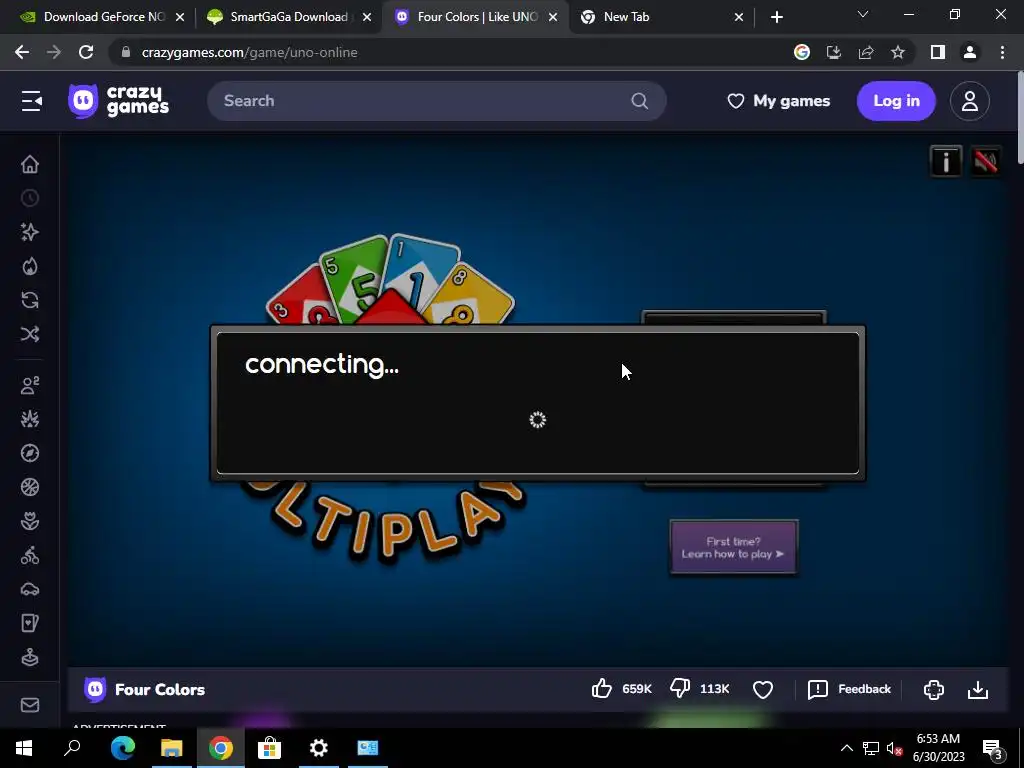Enter fullscreen mode for the game
Viewport: 1024px width, 768px height.
(x=934, y=689)
